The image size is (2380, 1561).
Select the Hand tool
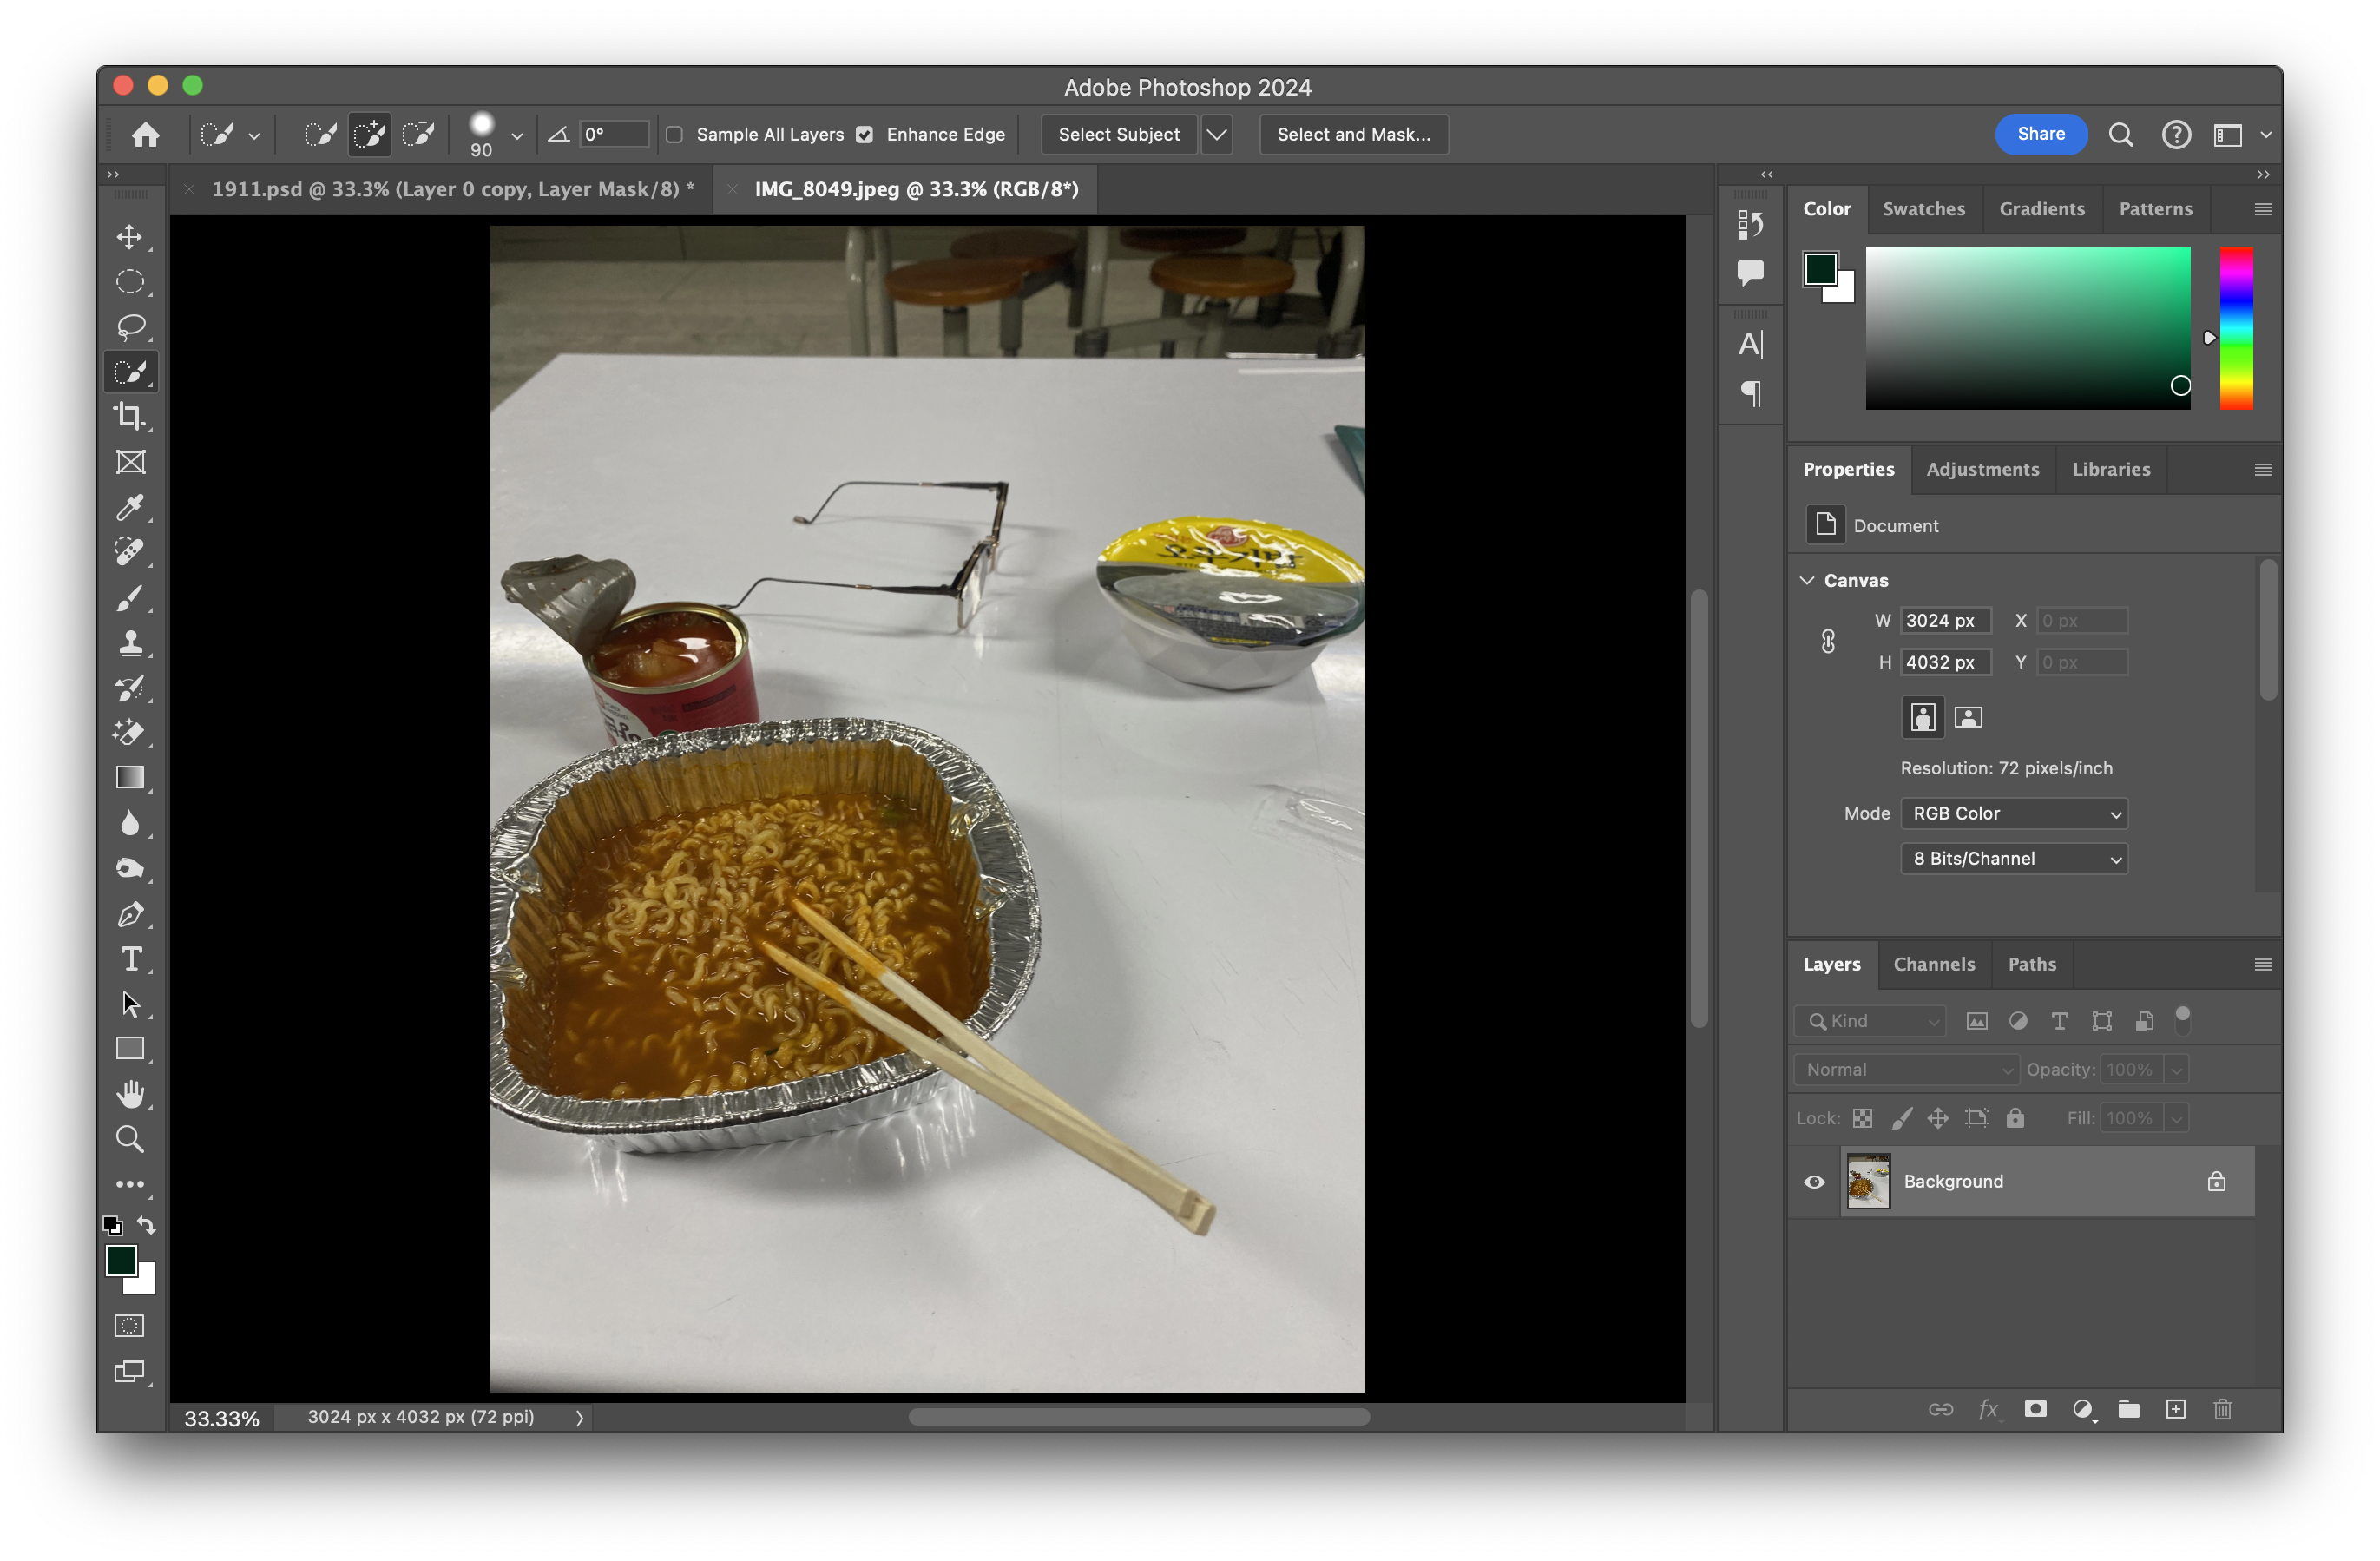click(x=130, y=1093)
